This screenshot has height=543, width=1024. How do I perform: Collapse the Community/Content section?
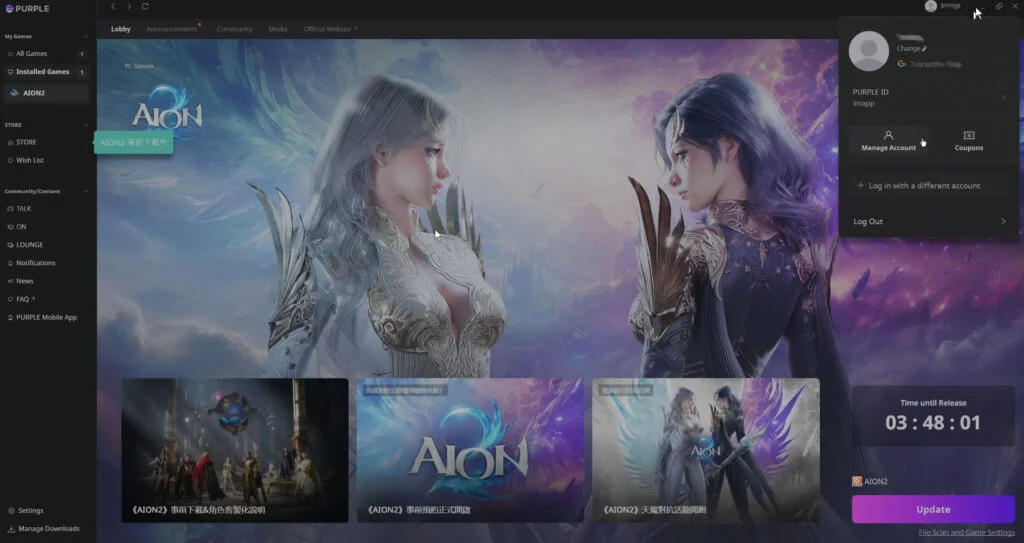(86, 191)
